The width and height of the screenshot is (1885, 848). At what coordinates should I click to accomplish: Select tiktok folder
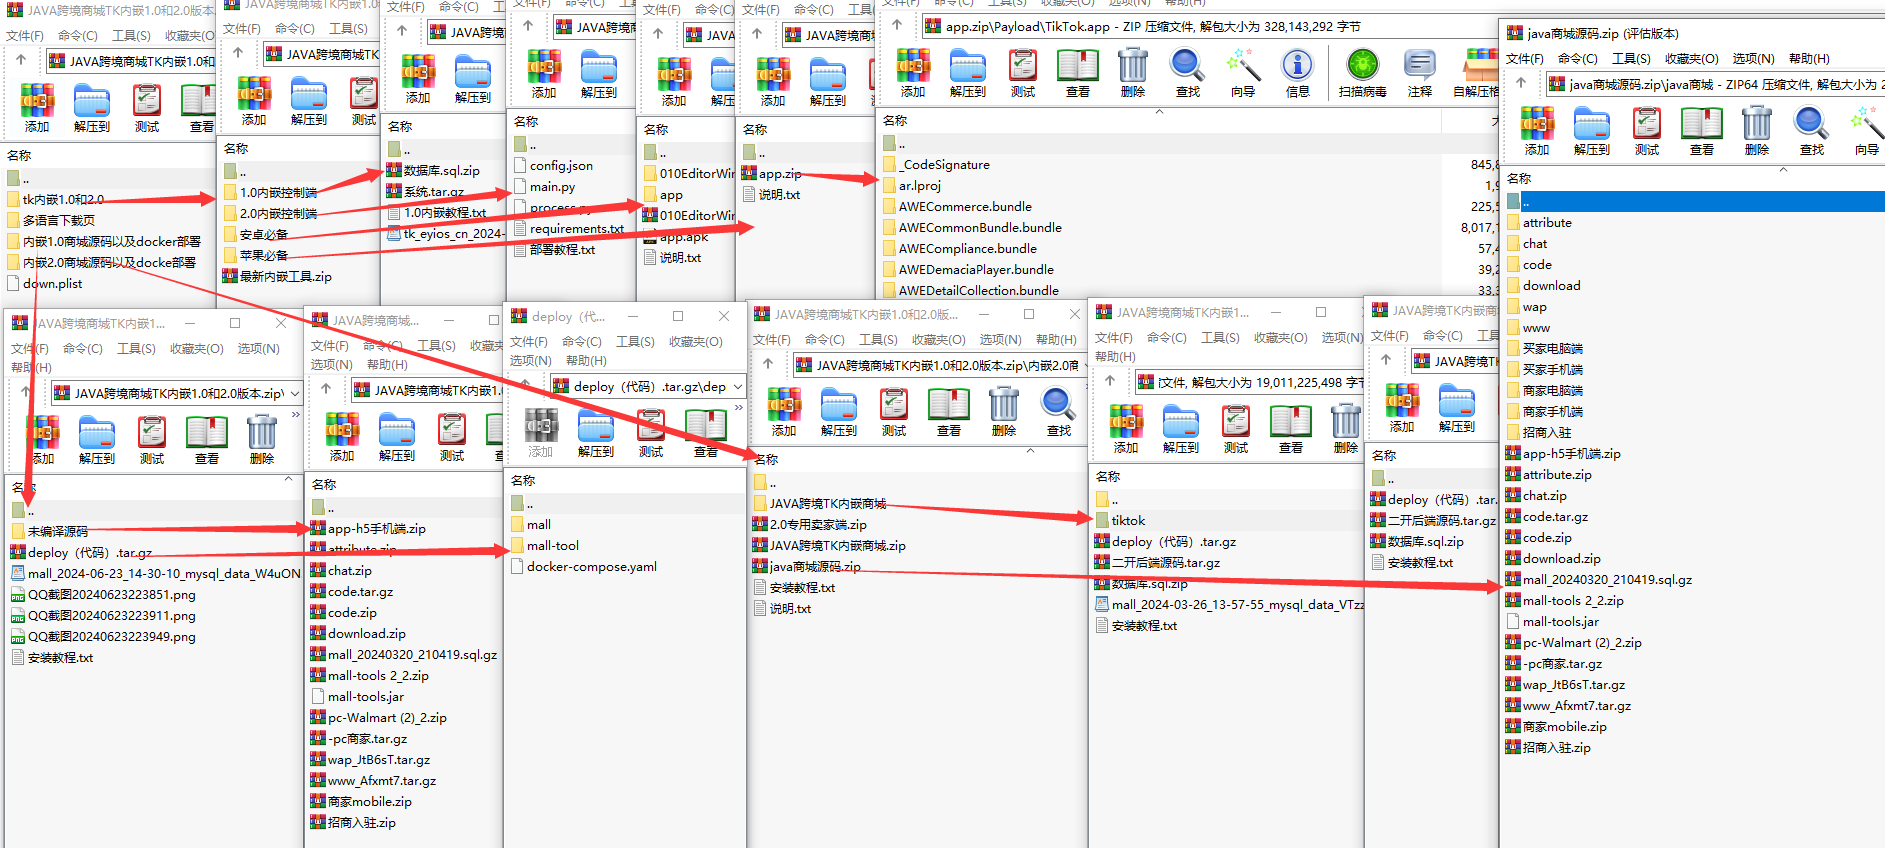coord(1120,521)
